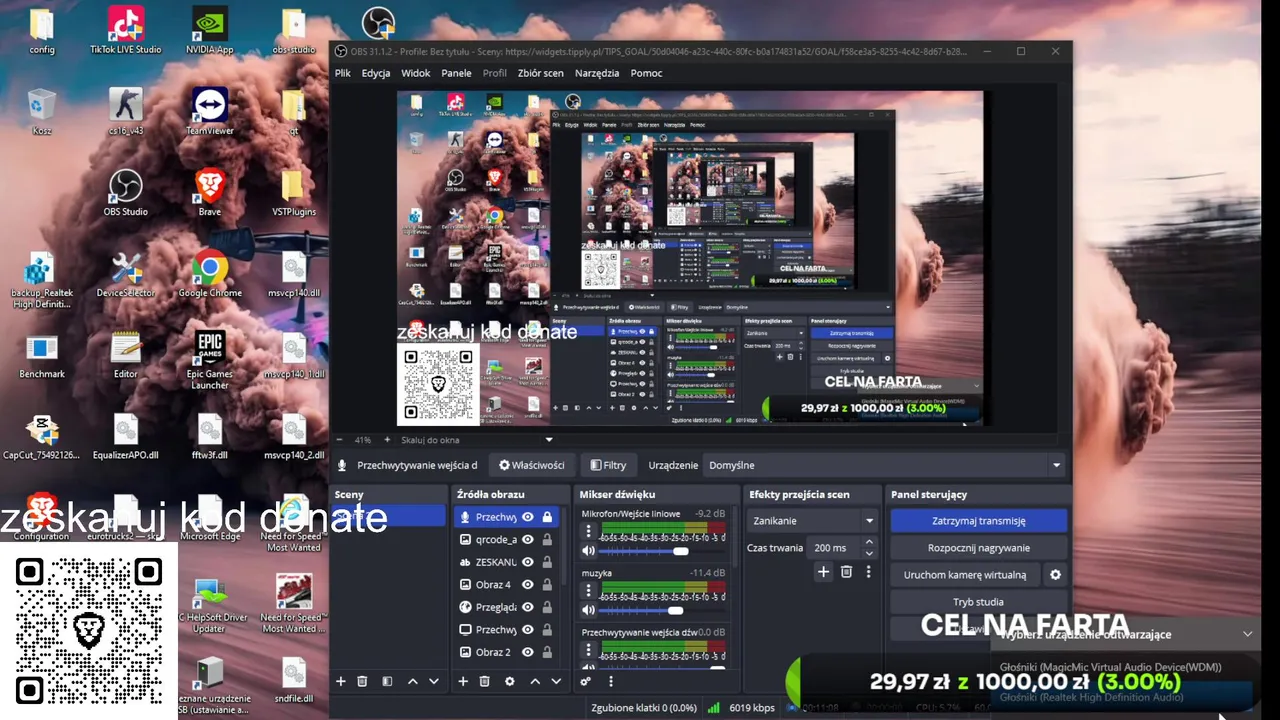
Task: Open Właściwości source properties button
Action: click(532, 465)
